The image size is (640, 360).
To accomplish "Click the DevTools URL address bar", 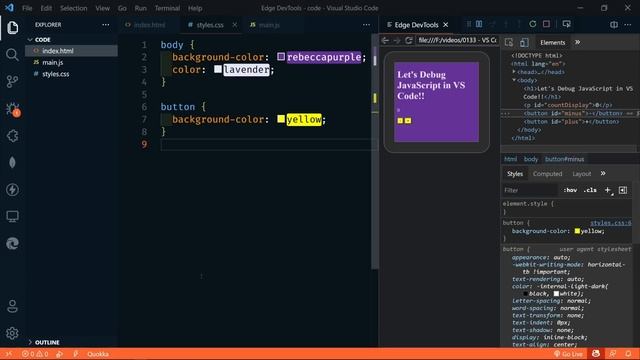I will click(x=457, y=40).
